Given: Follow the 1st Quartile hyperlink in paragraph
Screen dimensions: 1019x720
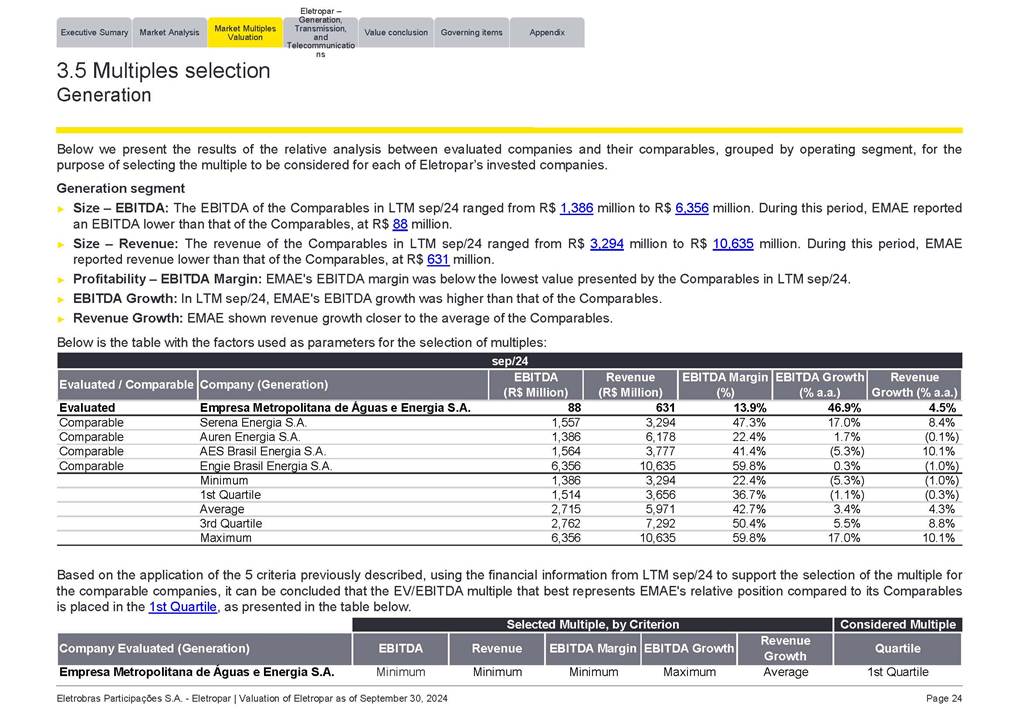Looking at the screenshot, I should 181,607.
